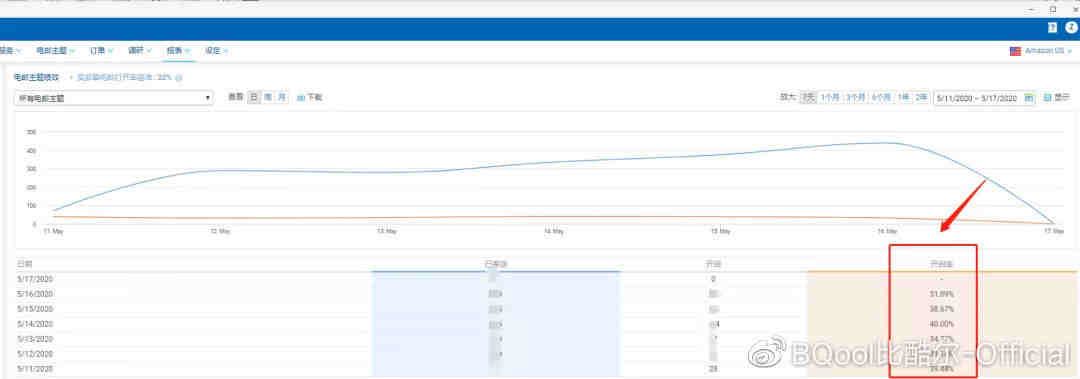1080x379 pixels.
Task: Click the round account icon in blue header
Action: [1071, 28]
